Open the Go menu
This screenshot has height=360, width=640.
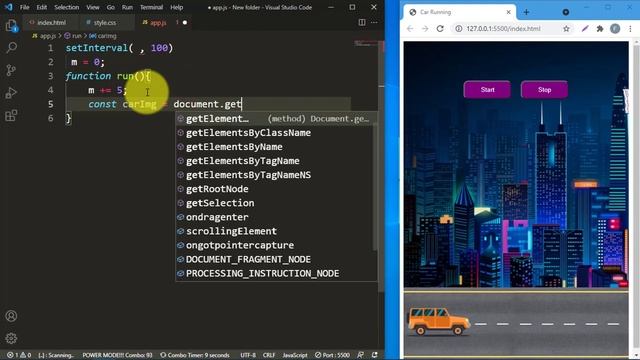pos(111,7)
